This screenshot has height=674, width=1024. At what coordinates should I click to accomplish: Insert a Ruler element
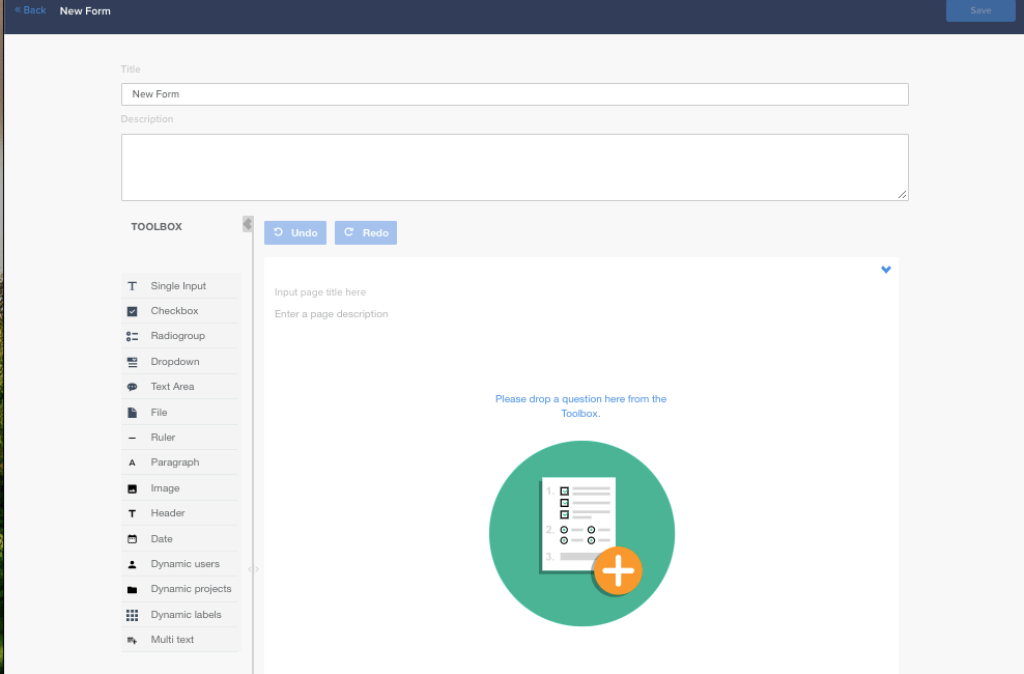(x=181, y=436)
